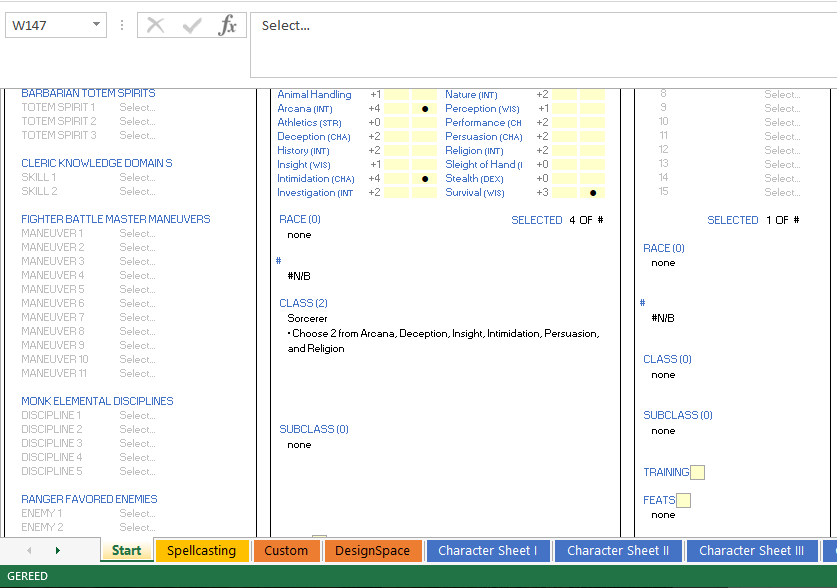The image size is (837, 588).
Task: Open Maneuver 11 Select dropdown
Action: pos(138,373)
